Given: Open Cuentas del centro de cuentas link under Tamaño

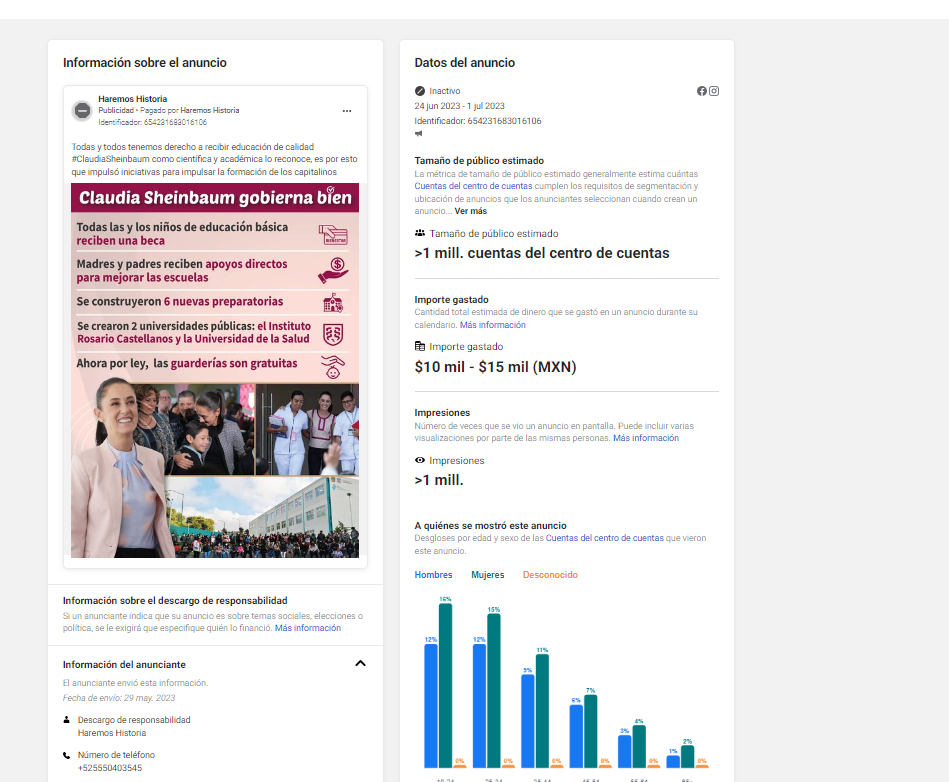Looking at the screenshot, I should [x=473, y=186].
